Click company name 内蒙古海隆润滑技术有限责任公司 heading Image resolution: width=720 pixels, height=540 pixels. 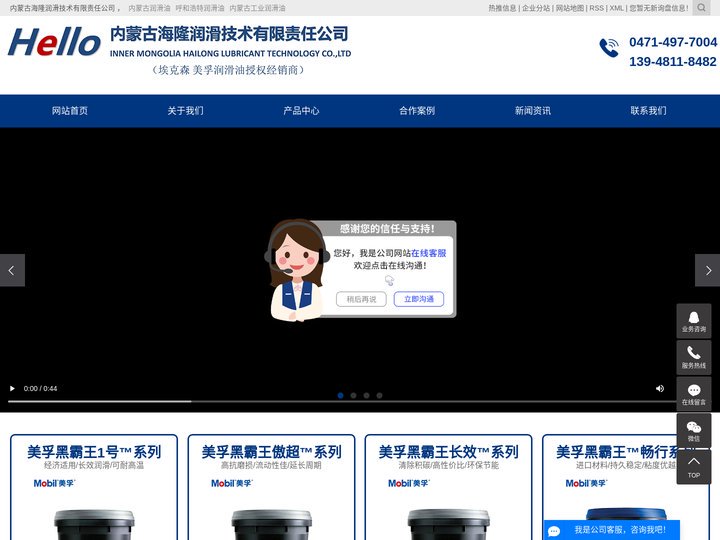coord(229,34)
